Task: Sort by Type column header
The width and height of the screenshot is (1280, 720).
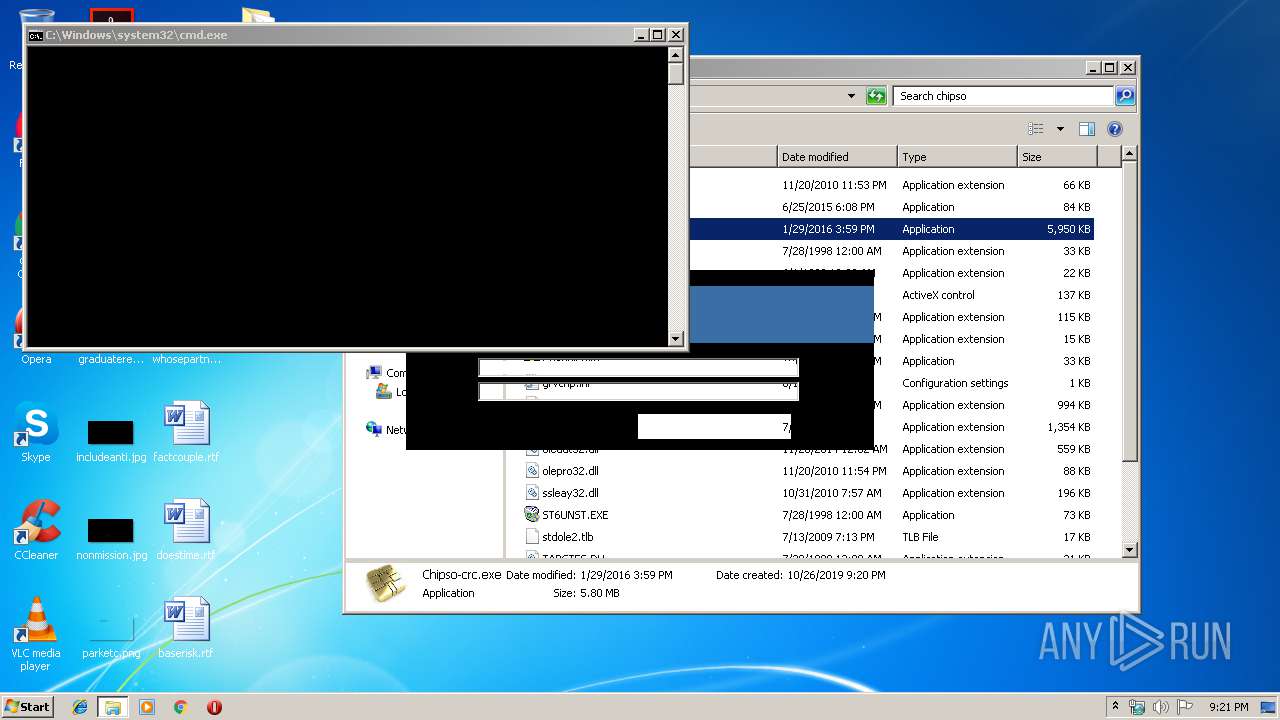Action: coord(957,157)
